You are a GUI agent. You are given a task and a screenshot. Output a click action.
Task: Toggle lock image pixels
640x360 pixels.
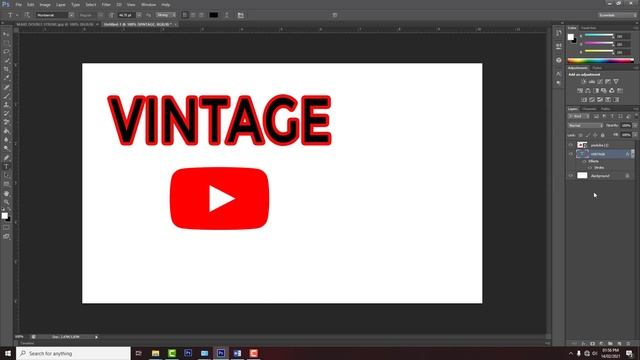[588, 135]
